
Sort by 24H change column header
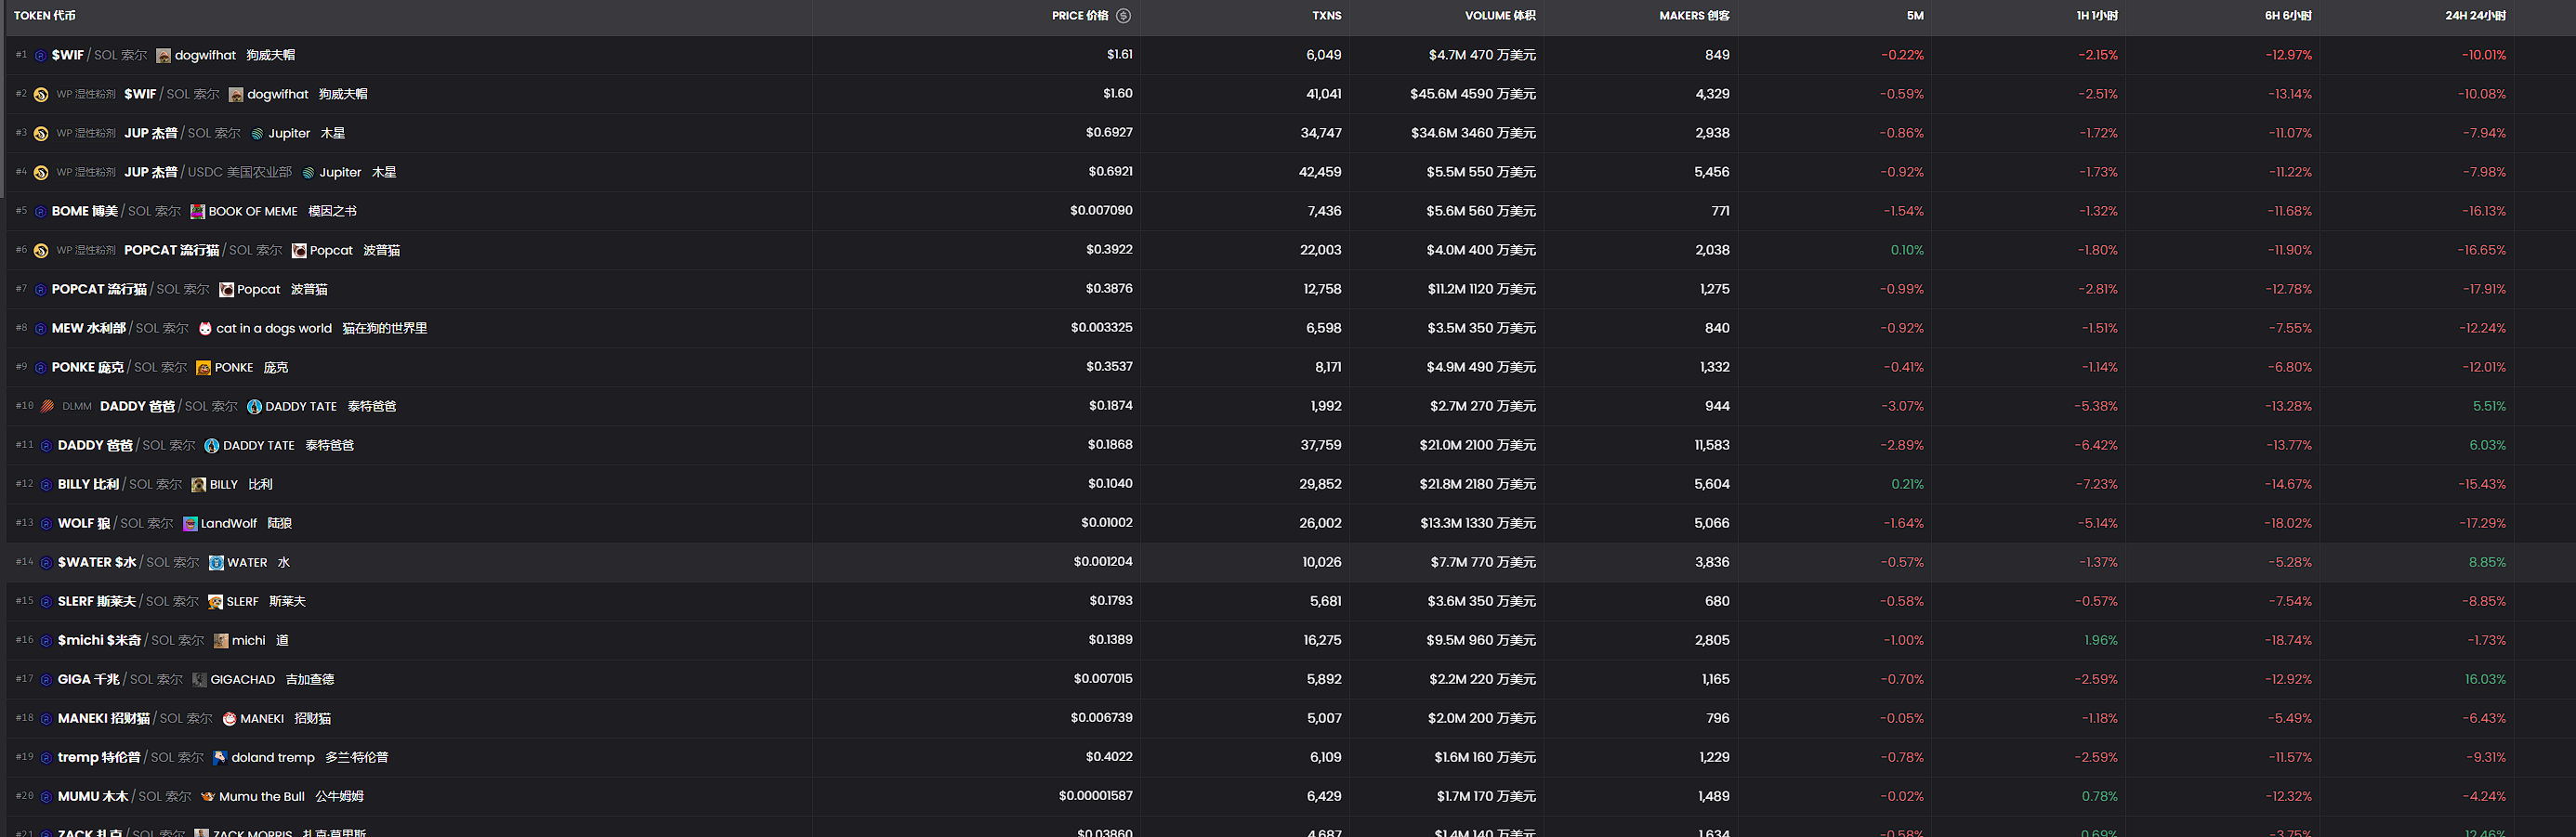(2475, 16)
